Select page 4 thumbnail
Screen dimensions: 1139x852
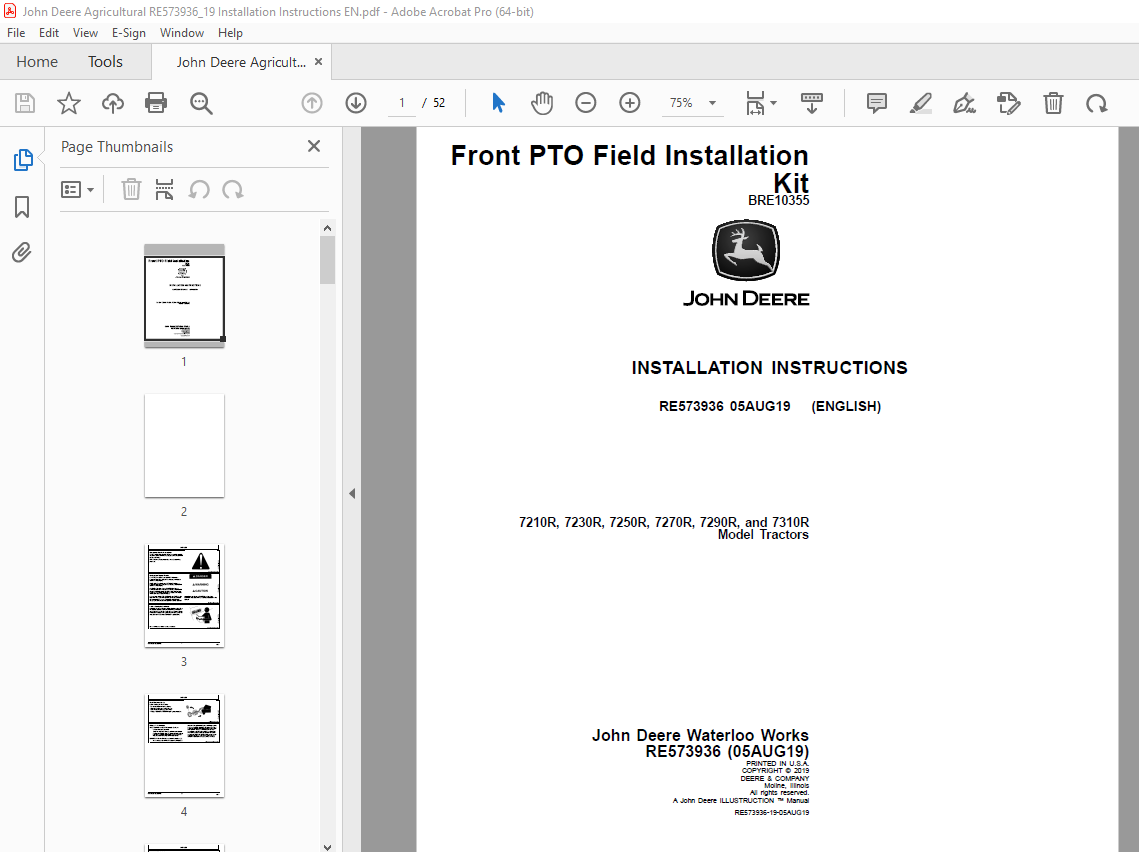coord(185,746)
